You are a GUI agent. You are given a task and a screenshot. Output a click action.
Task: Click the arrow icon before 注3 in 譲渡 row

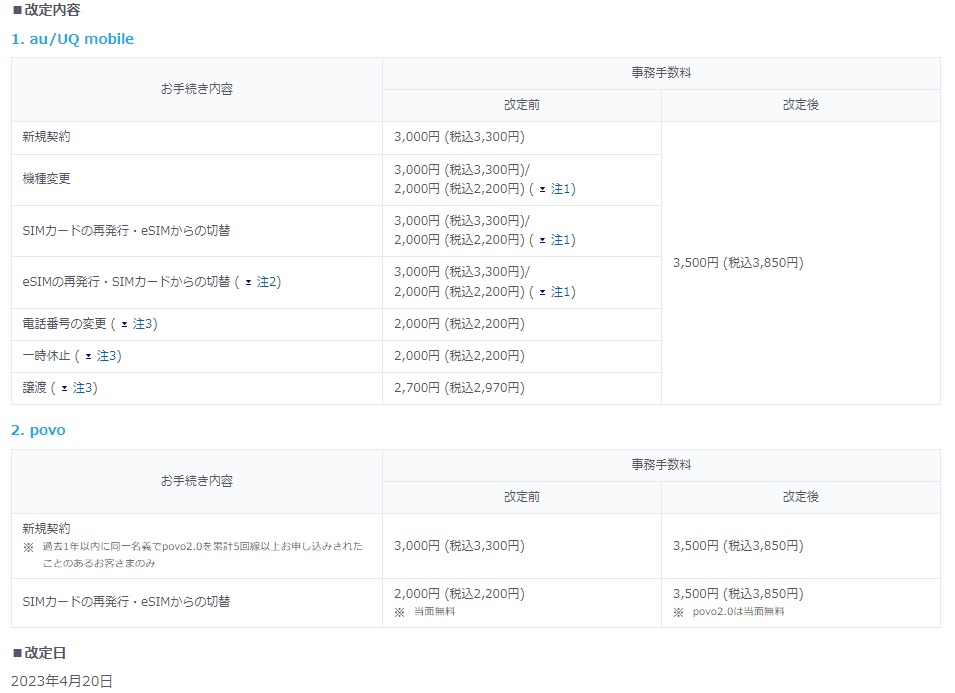coord(64,387)
